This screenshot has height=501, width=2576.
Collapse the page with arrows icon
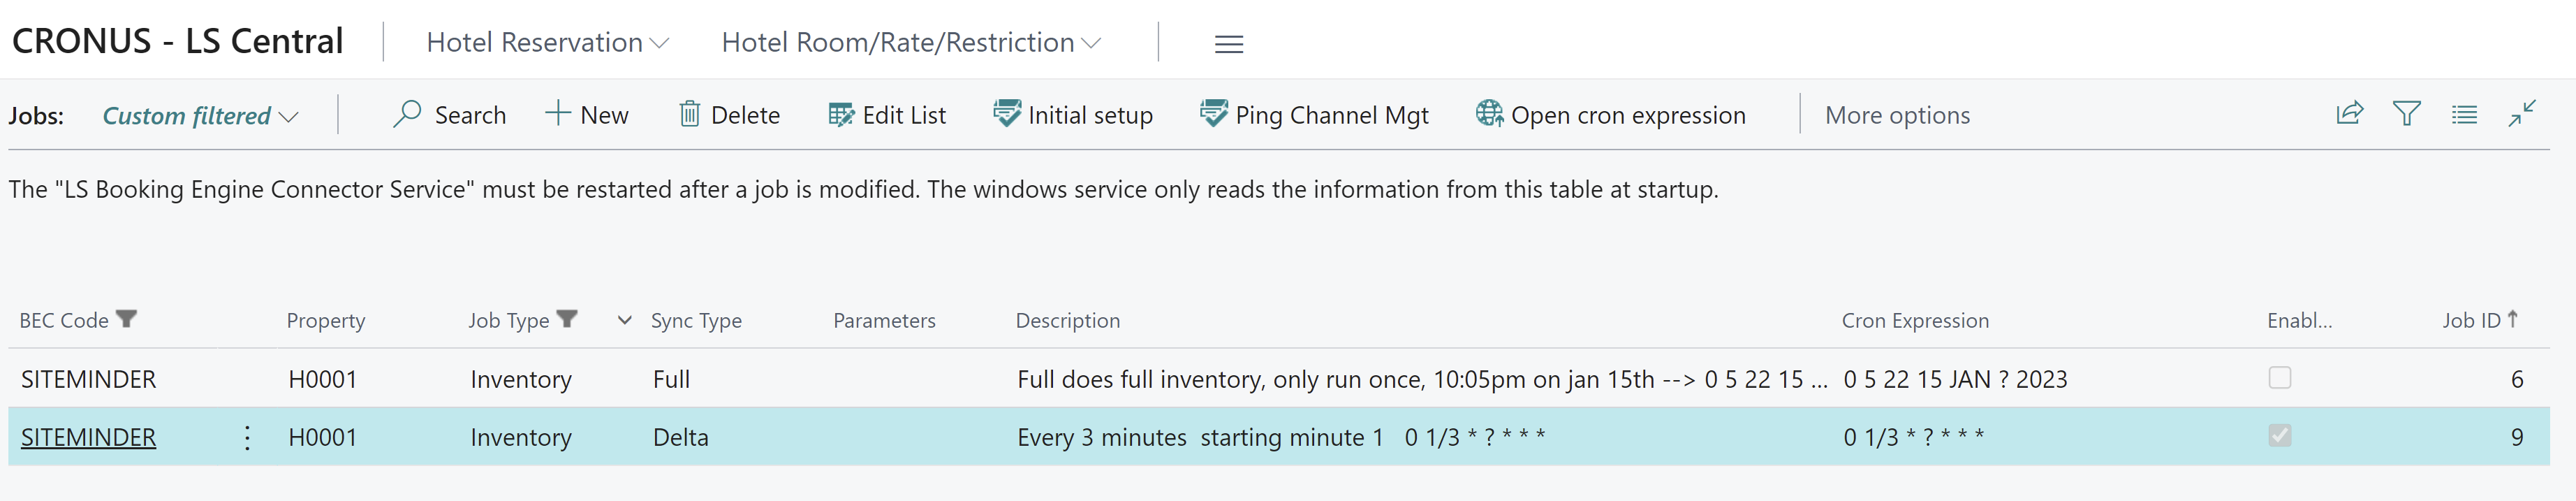pyautogui.click(x=2522, y=113)
